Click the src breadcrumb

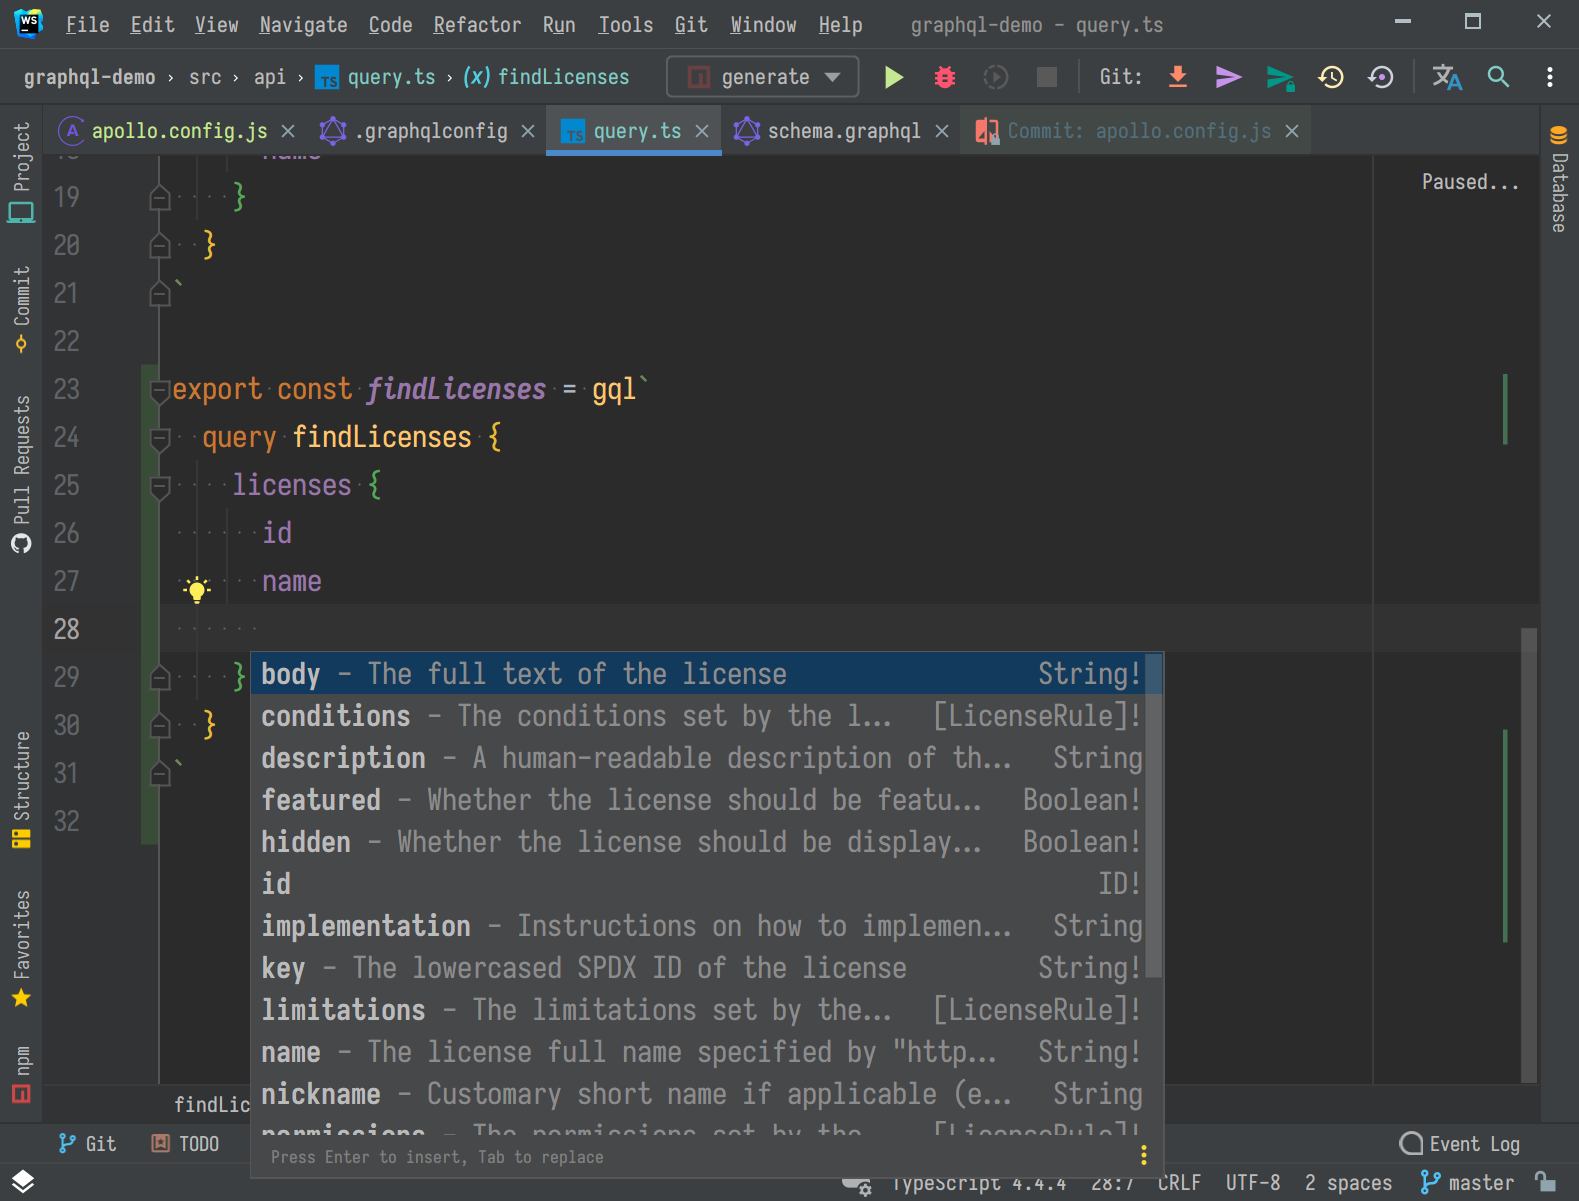click(205, 77)
